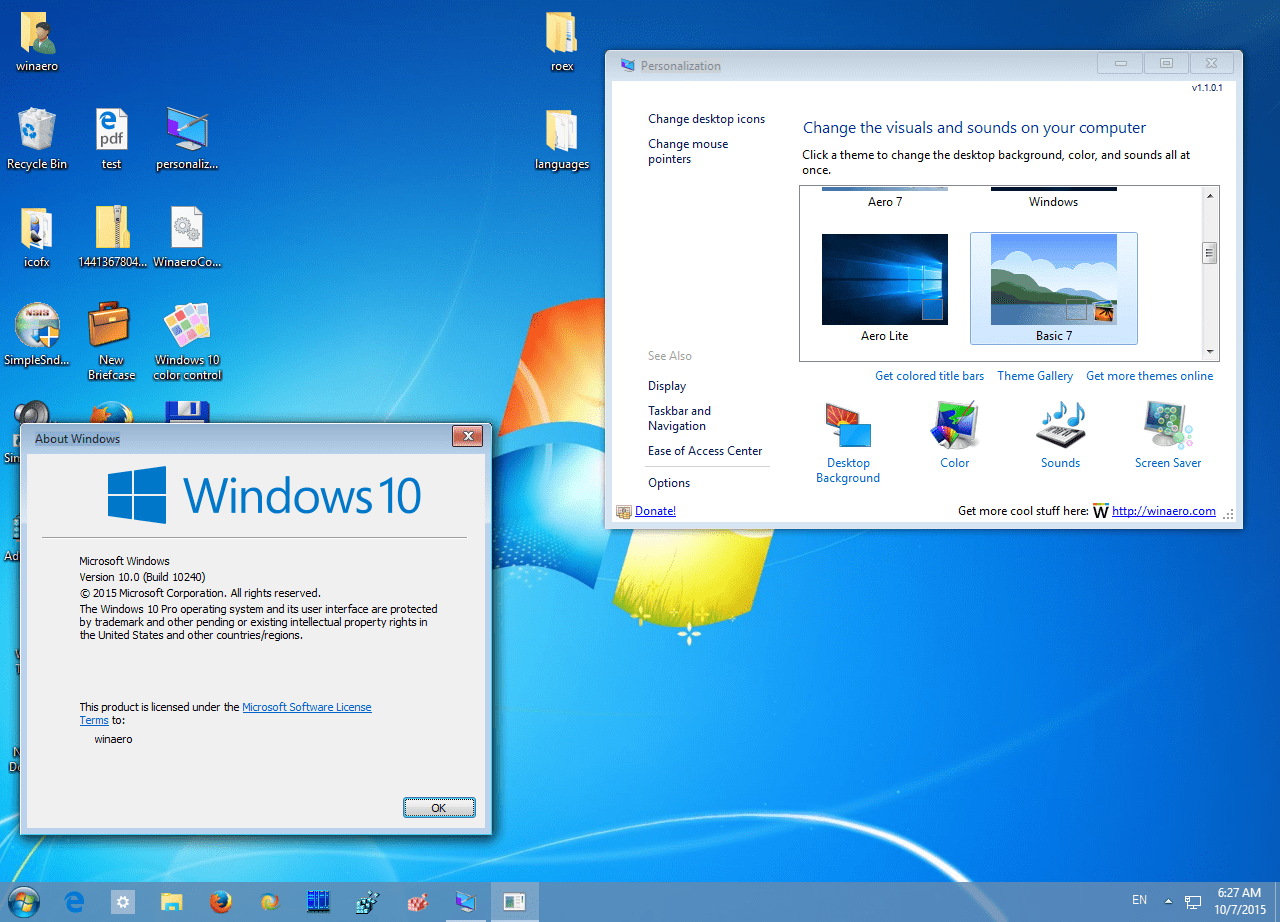1280x922 pixels.
Task: Click theme list scroll up arrow
Action: [1210, 196]
